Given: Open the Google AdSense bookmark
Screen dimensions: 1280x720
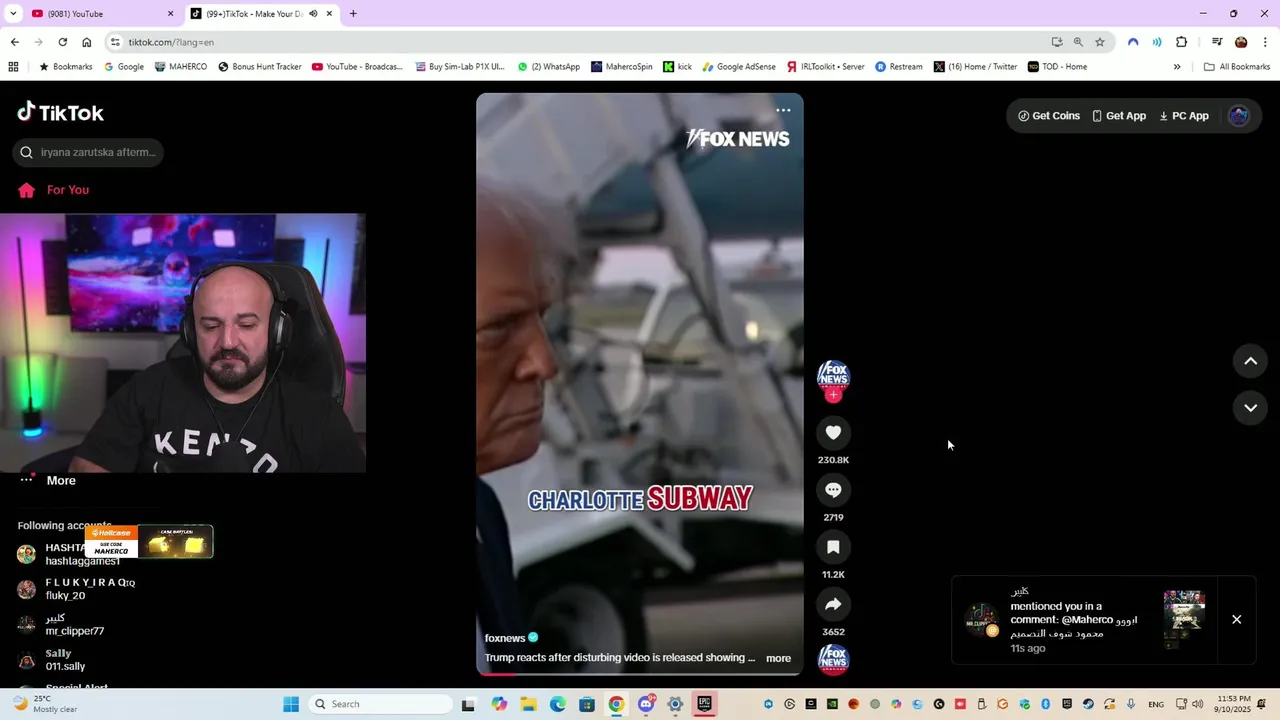Looking at the screenshot, I should 739,67.
